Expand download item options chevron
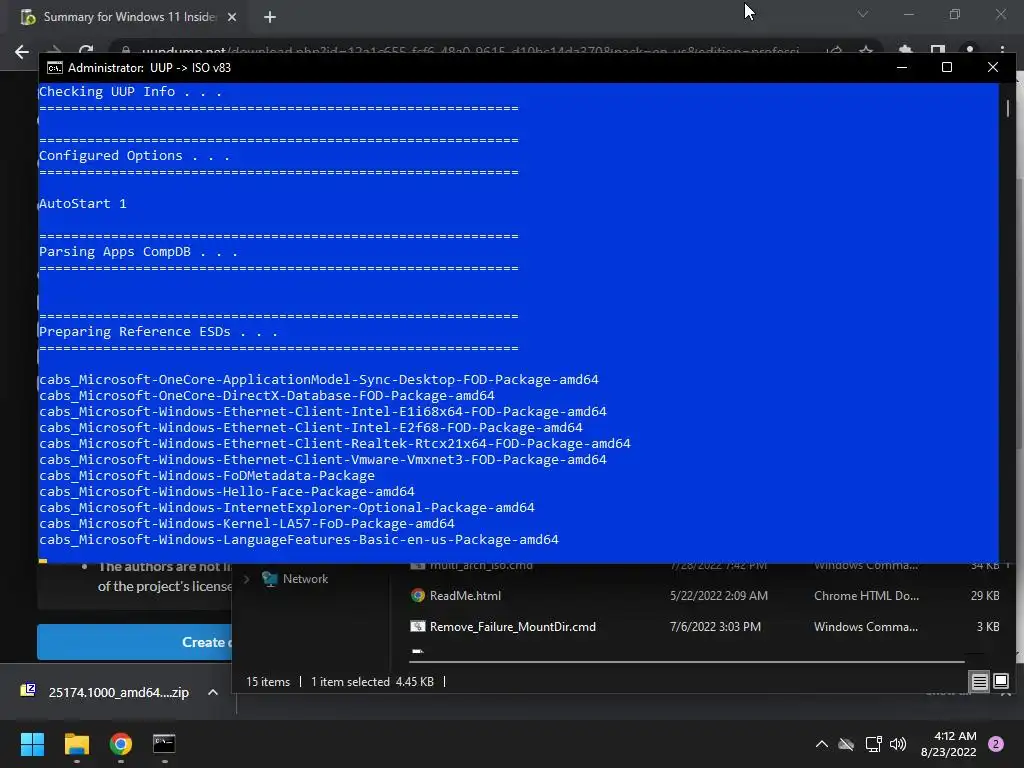 click(x=213, y=692)
